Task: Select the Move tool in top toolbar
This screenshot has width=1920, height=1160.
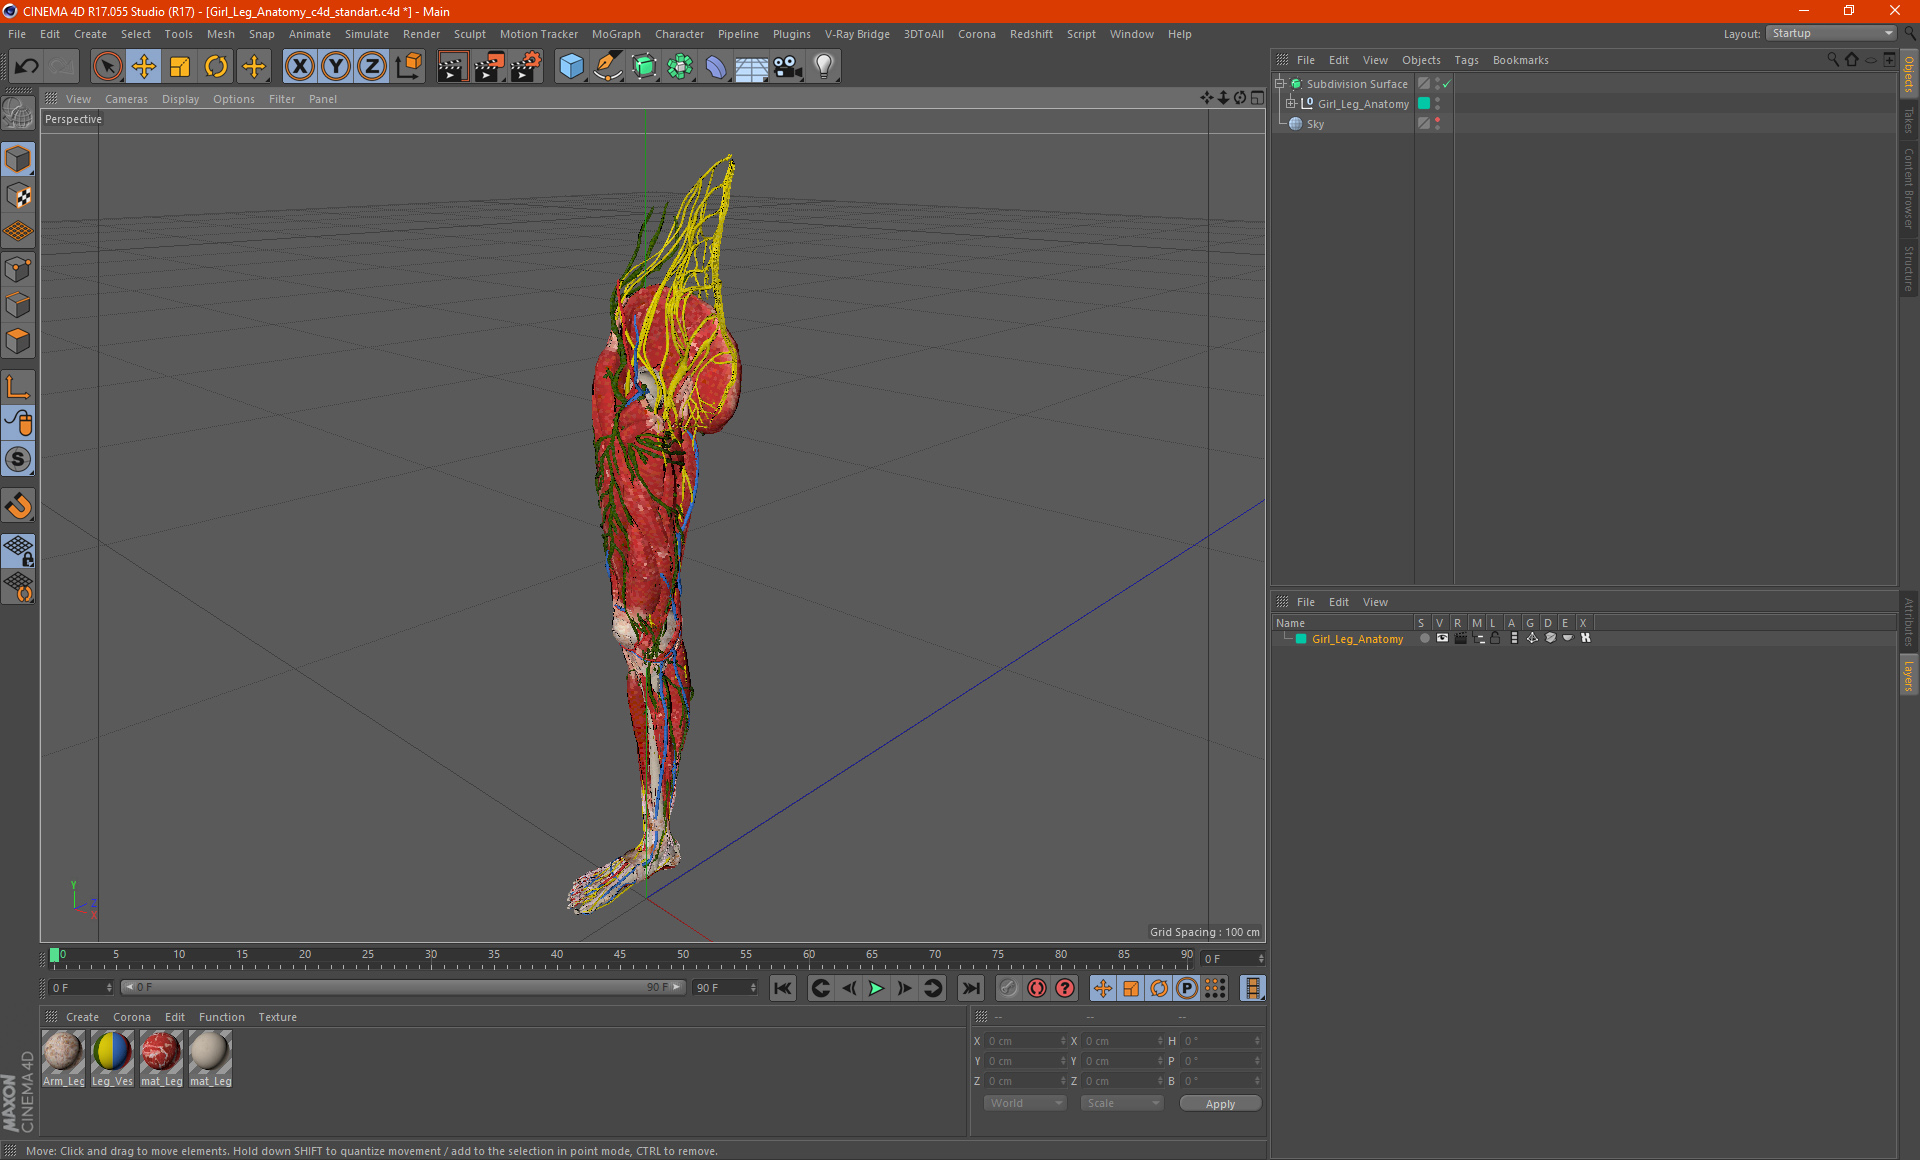Action: (x=144, y=67)
